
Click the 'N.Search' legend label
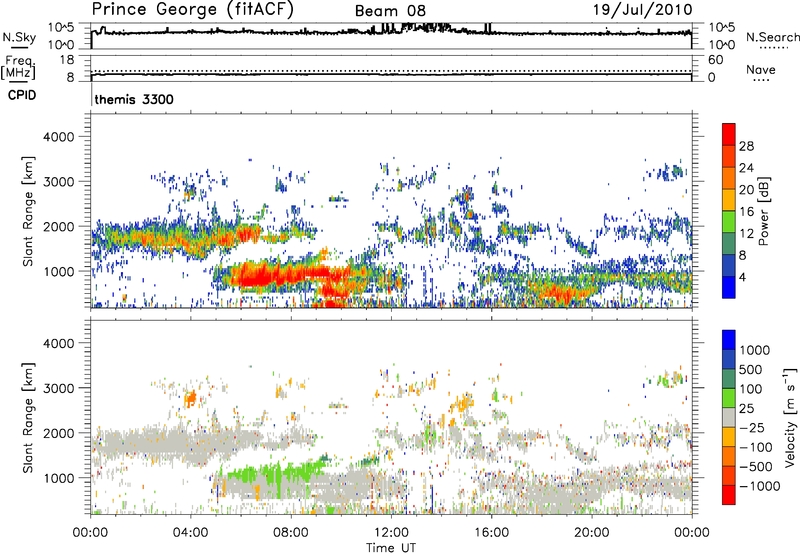click(x=772, y=37)
